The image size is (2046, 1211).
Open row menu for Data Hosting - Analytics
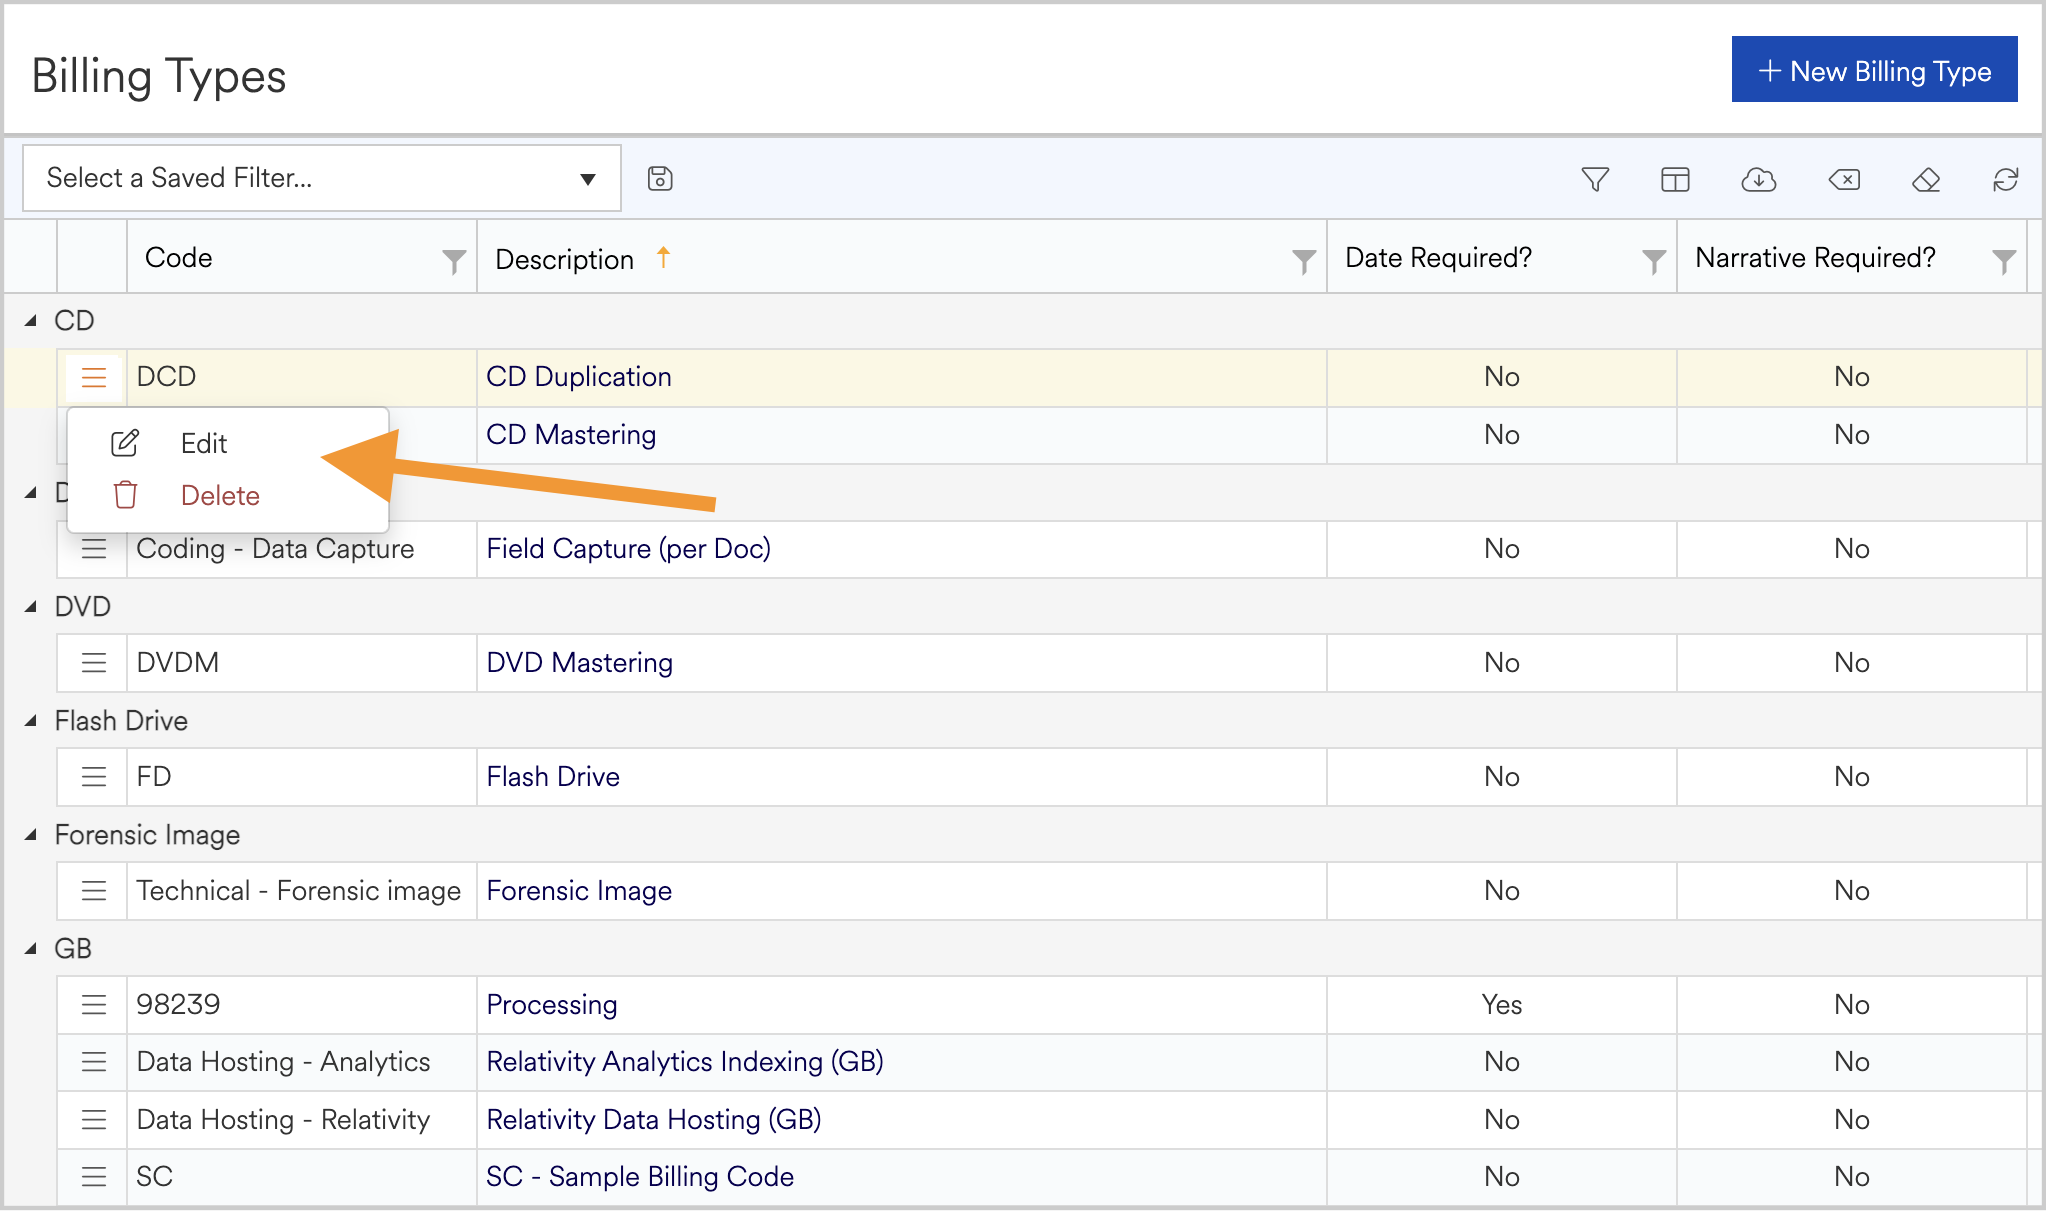[x=94, y=1062]
